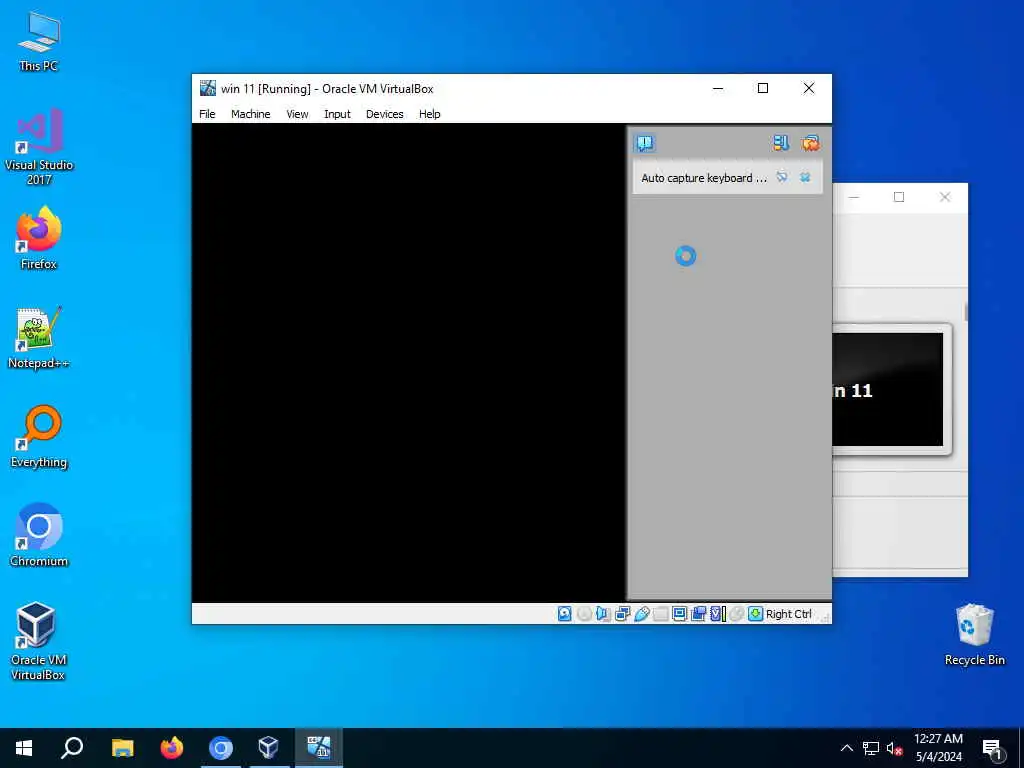Click the network icon in system tray
Image resolution: width=1024 pixels, height=768 pixels.
[x=871, y=748]
